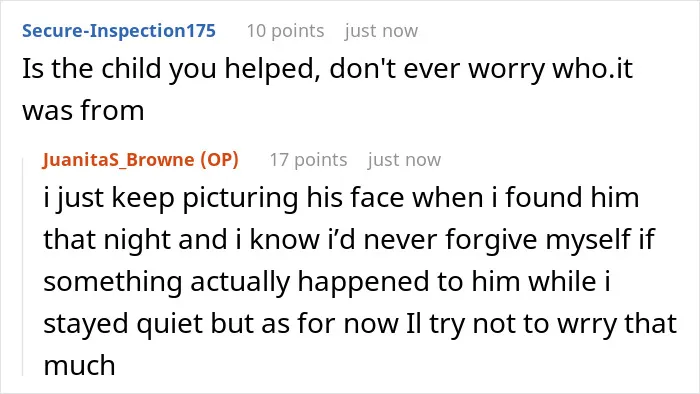Click the line 'that night and i know'

pos(349,240)
